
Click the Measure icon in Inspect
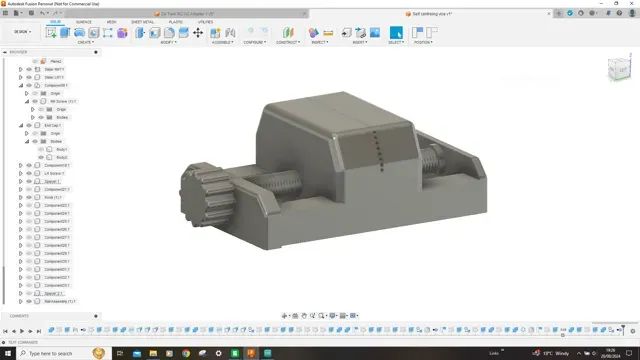[x=328, y=33]
